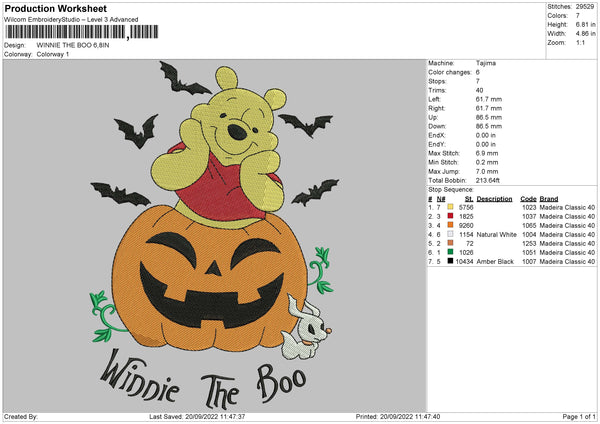Screen dimensions: 600x424
Task: Click the "EndX:" label
Action: pyautogui.click(x=437, y=135)
